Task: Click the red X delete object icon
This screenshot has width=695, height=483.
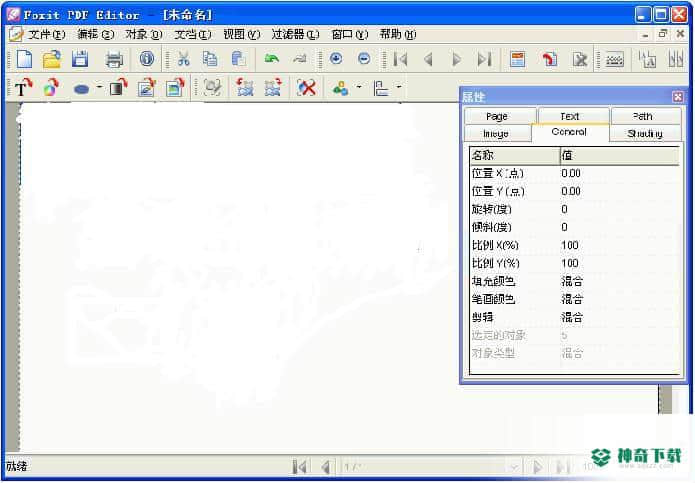Action: click(306, 87)
